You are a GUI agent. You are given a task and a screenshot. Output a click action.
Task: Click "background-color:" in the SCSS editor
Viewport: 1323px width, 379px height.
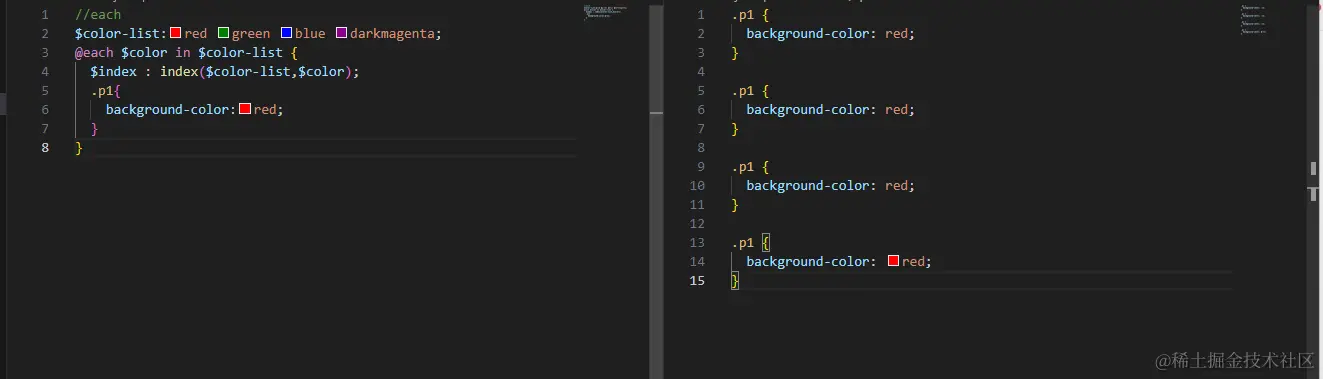171,109
